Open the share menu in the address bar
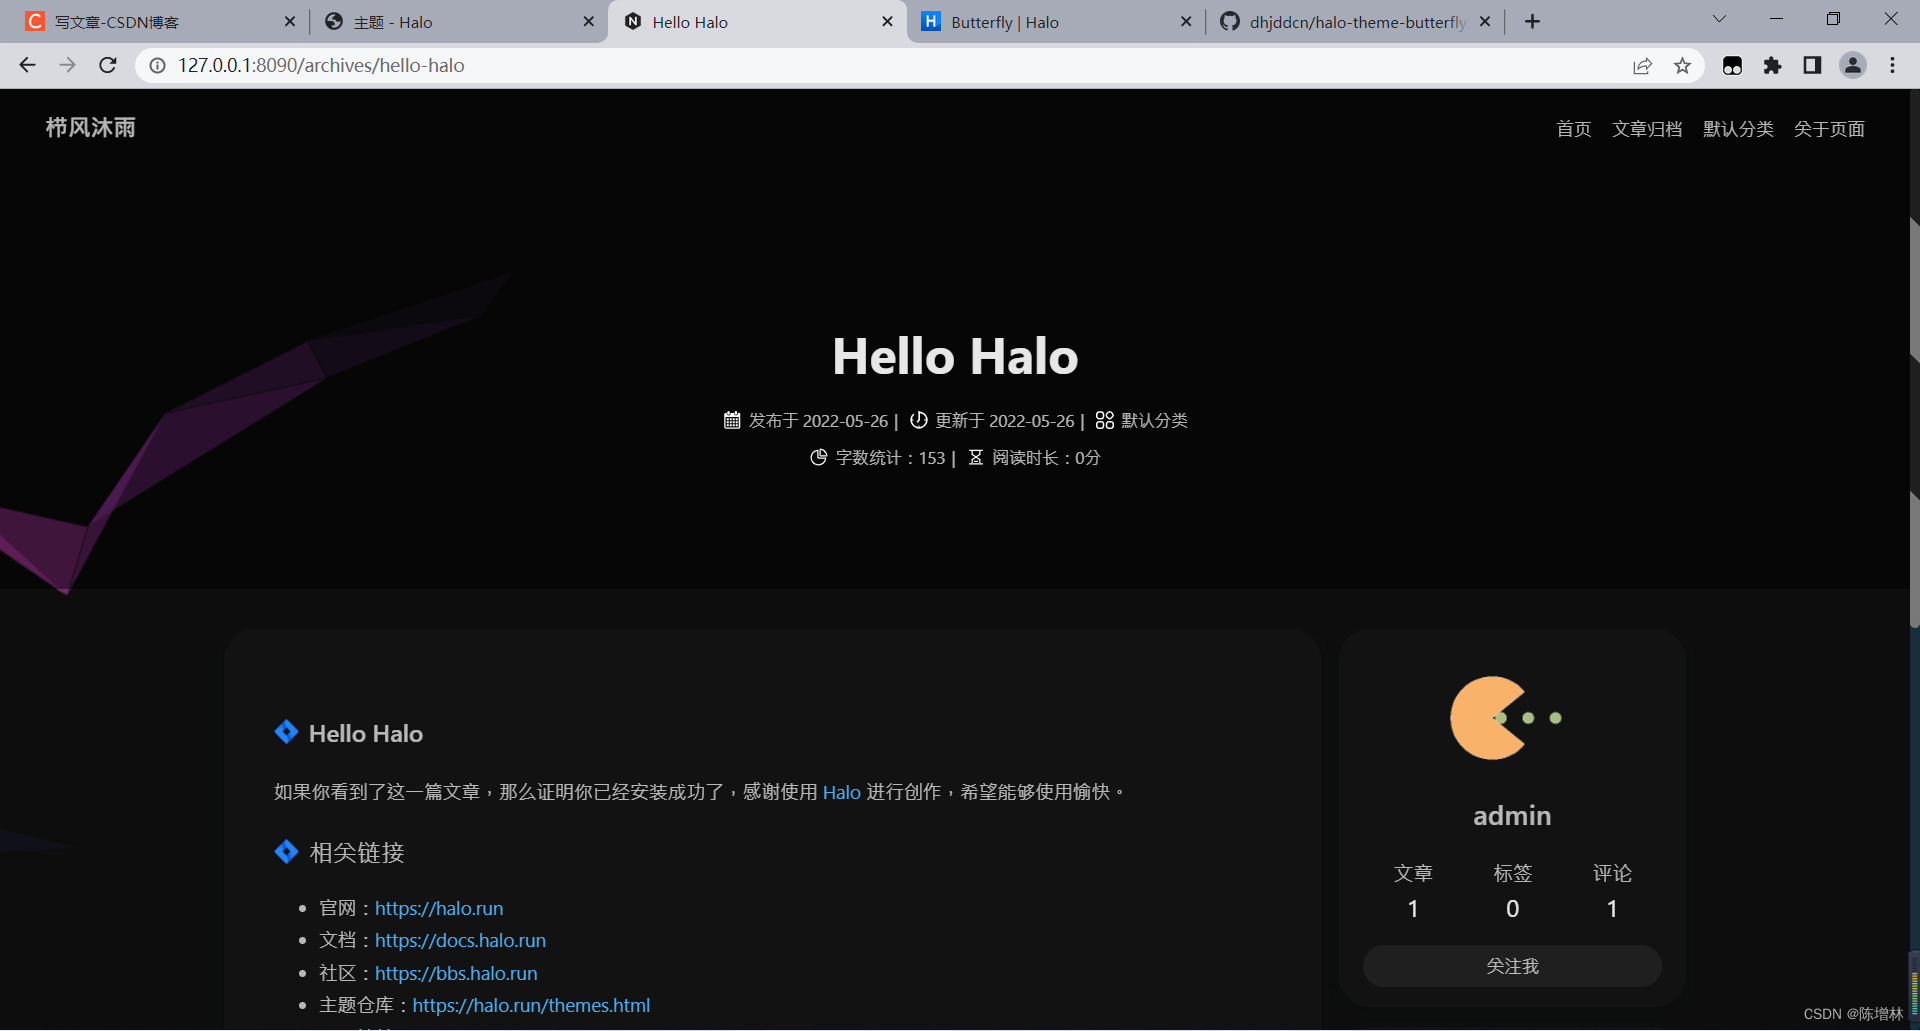Screen dimensions: 1920x1031 (x=1643, y=65)
